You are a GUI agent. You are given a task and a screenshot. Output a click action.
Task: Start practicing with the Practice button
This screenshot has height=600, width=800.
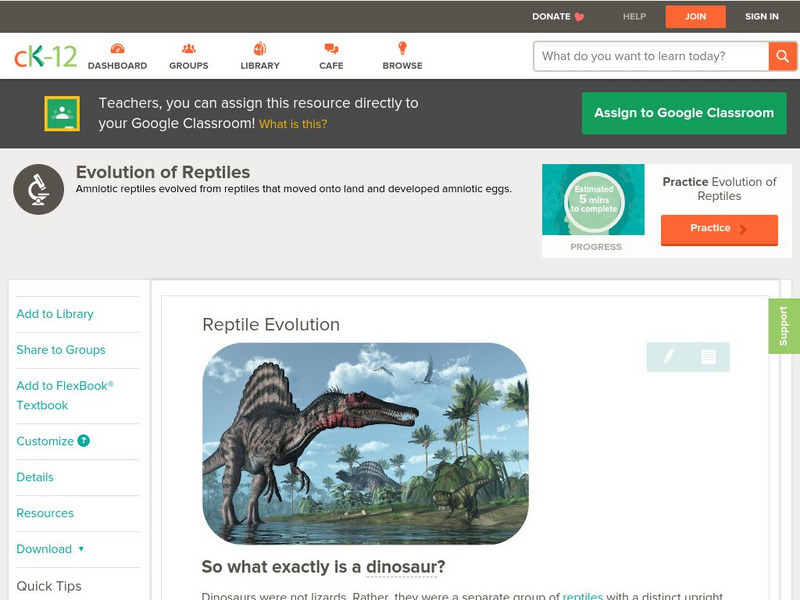[718, 229]
